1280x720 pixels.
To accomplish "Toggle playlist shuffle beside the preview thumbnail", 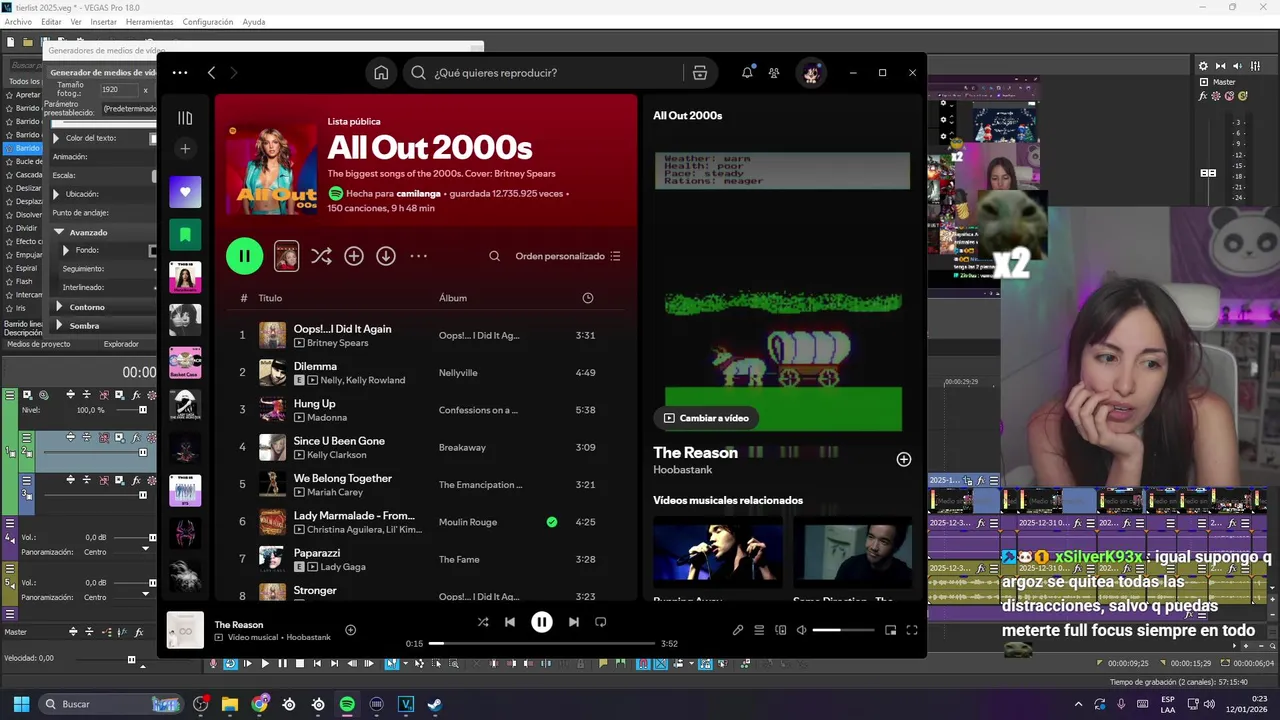I will pos(321,256).
